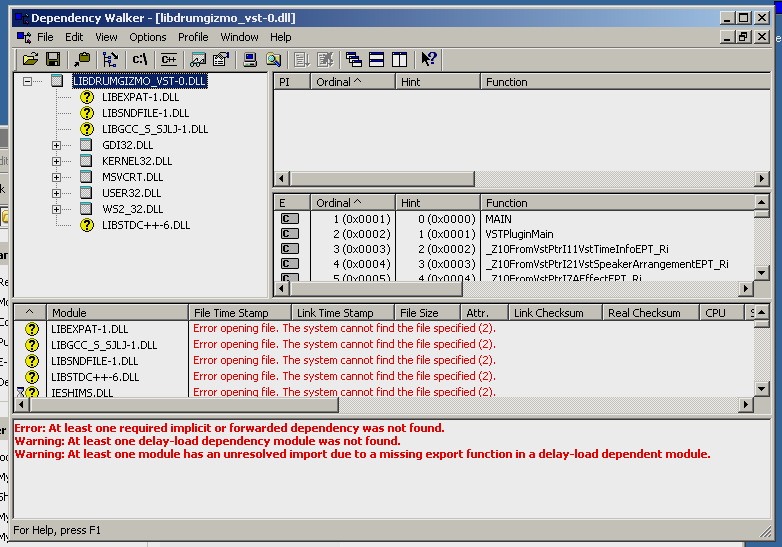
Task: Select LIBSTDC++-6.DLL in the module list
Action: 95,377
